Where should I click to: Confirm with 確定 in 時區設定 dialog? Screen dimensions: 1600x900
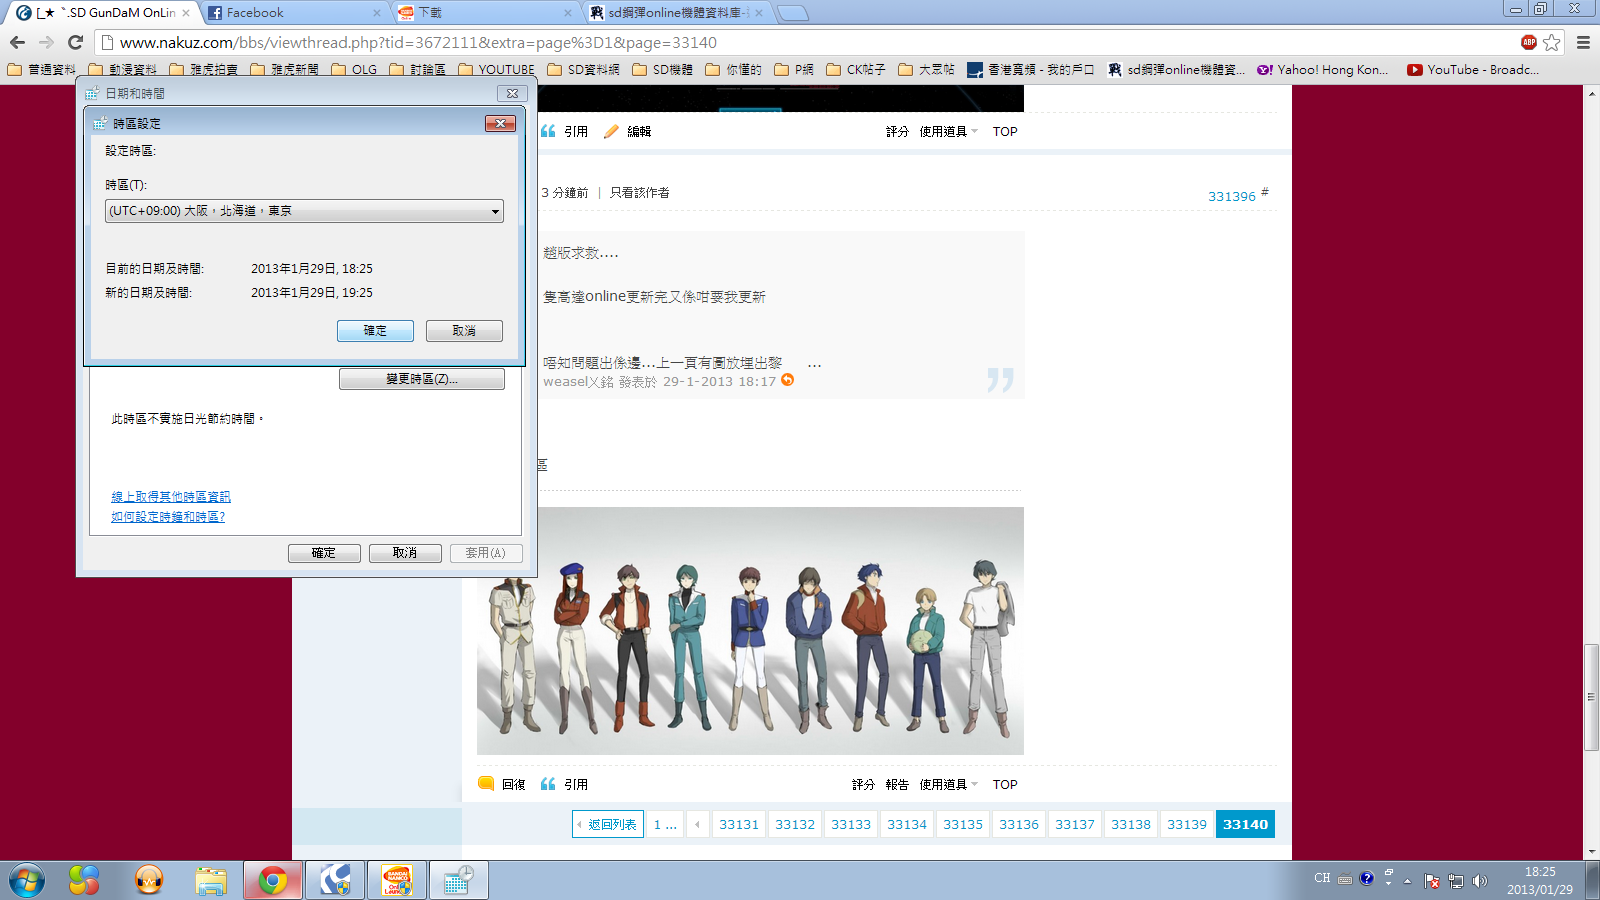(x=375, y=330)
